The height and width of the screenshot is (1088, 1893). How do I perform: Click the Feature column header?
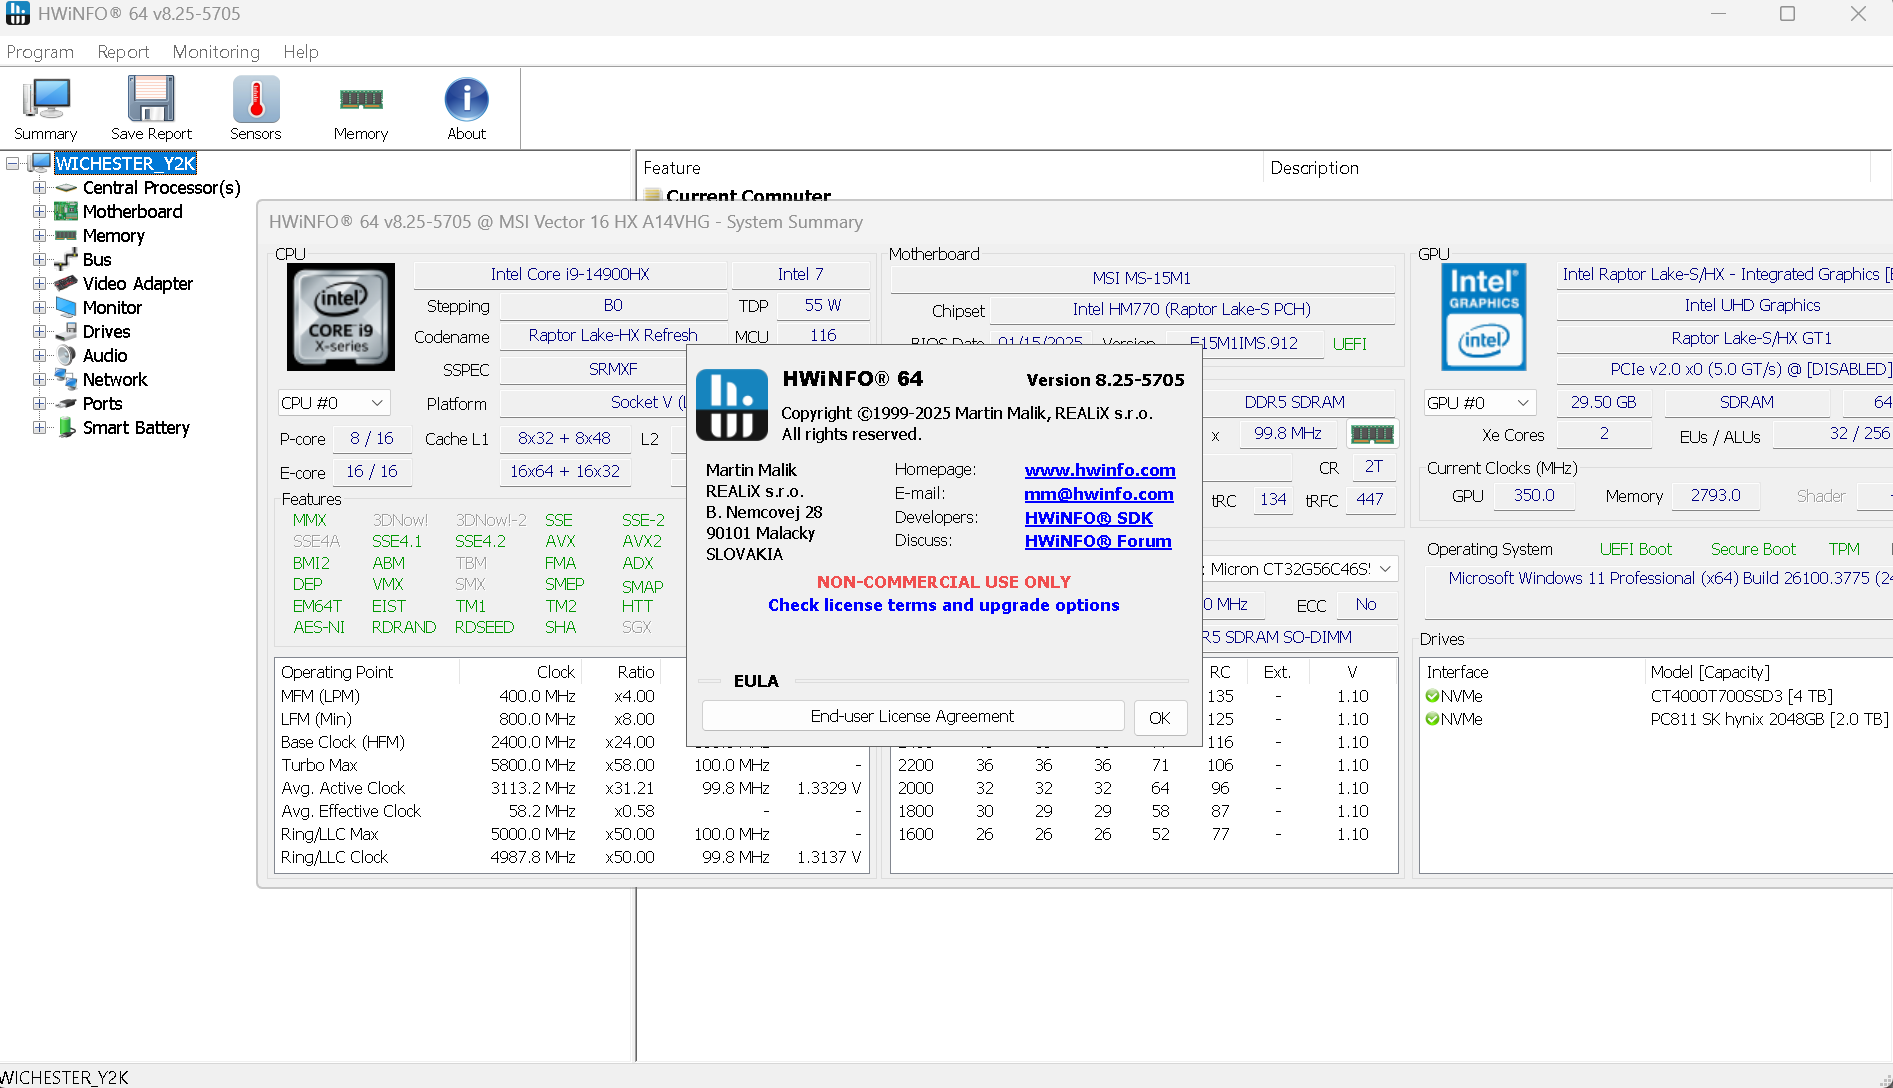950,168
